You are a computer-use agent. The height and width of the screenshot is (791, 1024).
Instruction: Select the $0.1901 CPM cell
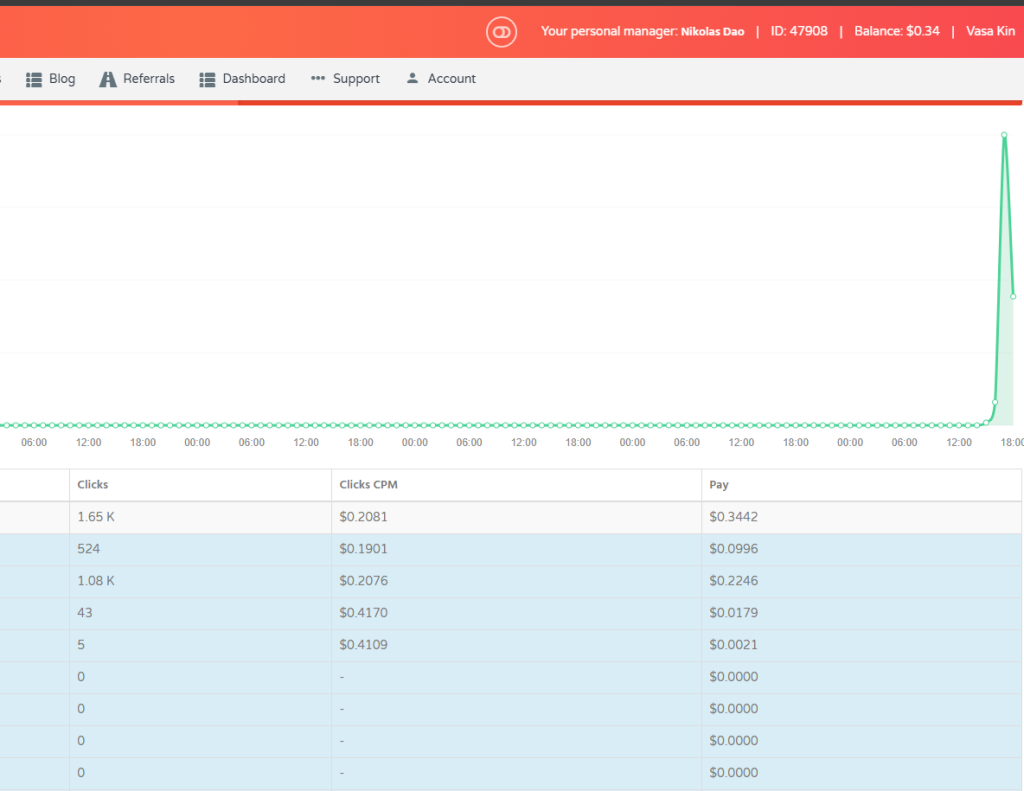point(517,549)
